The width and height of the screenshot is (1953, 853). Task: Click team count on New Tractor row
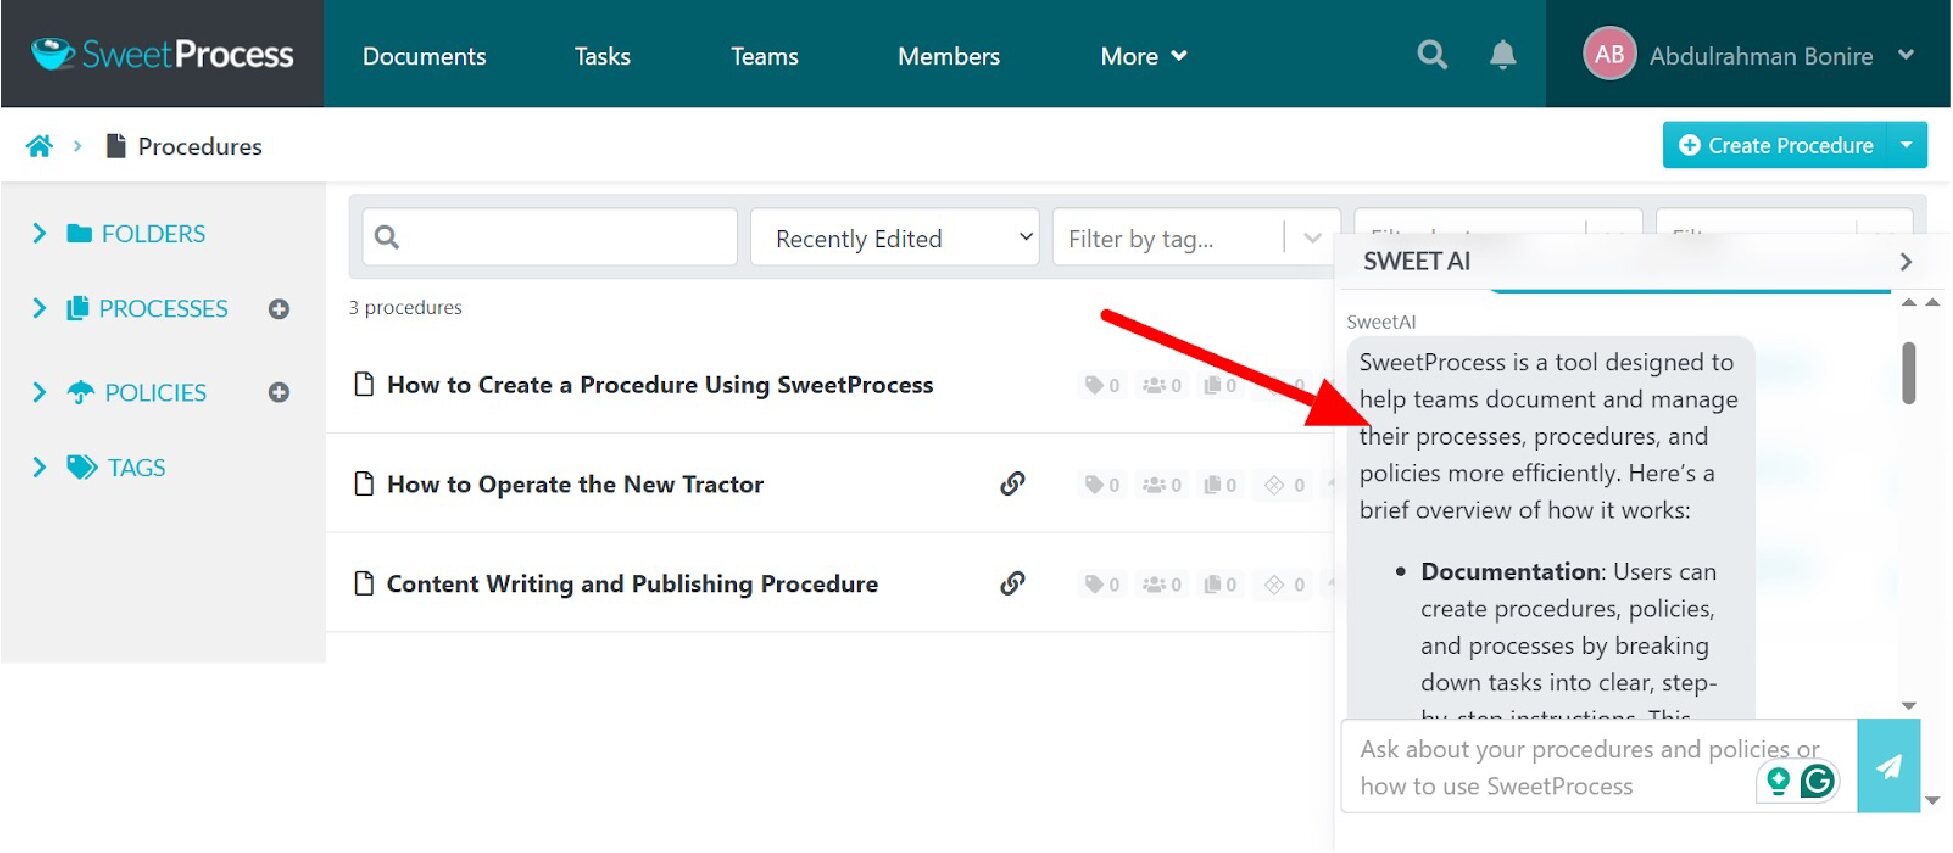(x=1162, y=485)
